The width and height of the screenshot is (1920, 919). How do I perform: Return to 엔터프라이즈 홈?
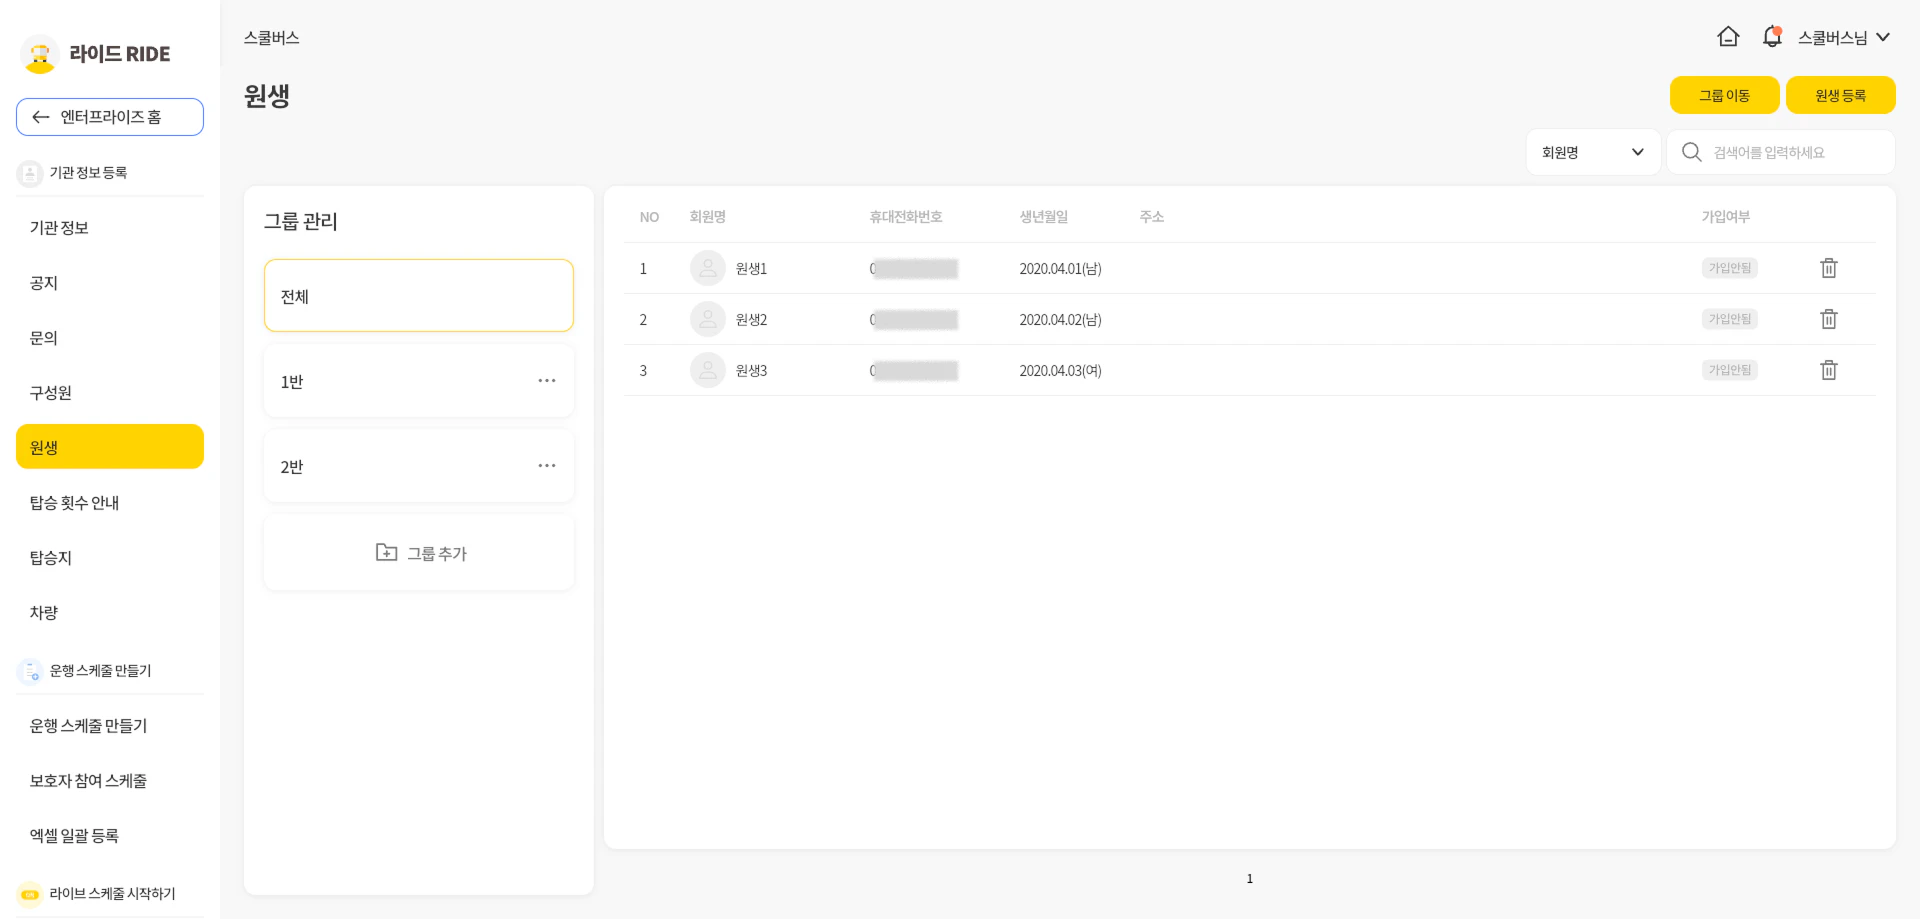pyautogui.click(x=110, y=117)
